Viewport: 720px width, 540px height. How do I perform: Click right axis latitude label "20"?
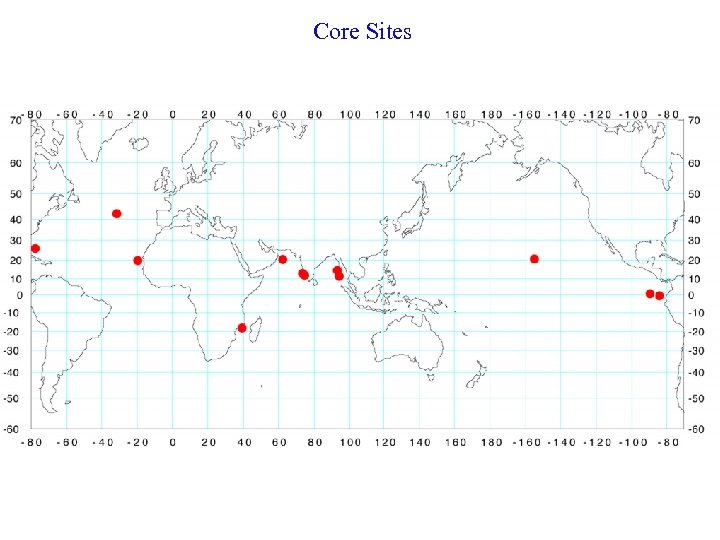694,260
